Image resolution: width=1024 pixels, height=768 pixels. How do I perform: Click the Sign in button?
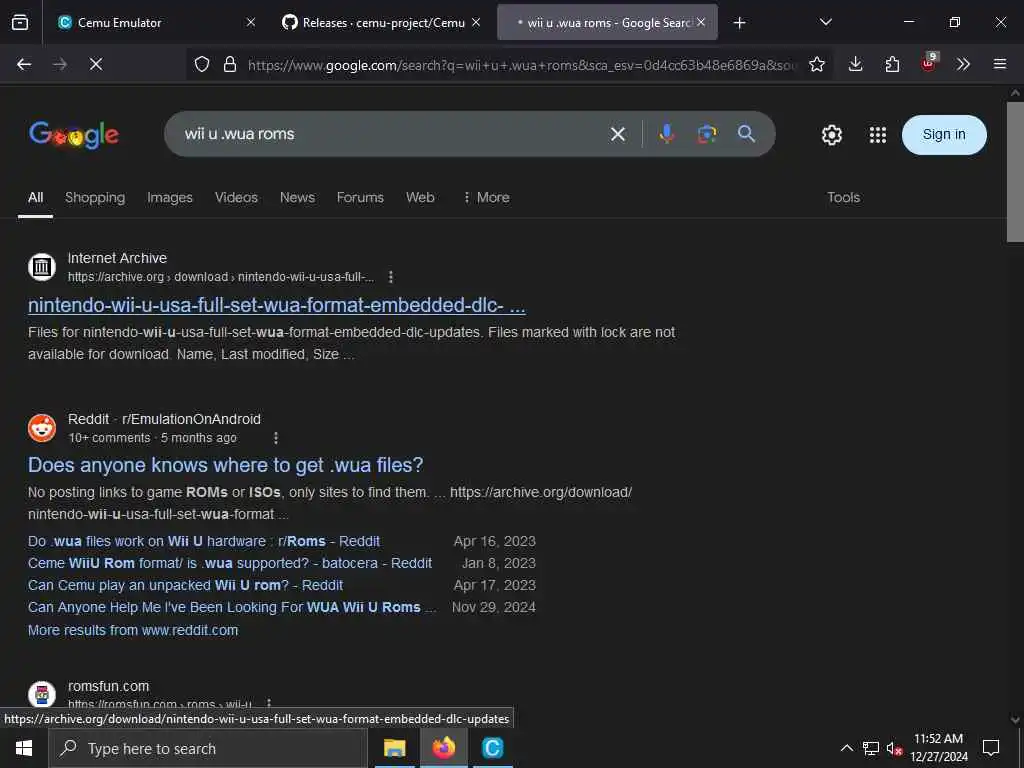click(x=944, y=135)
